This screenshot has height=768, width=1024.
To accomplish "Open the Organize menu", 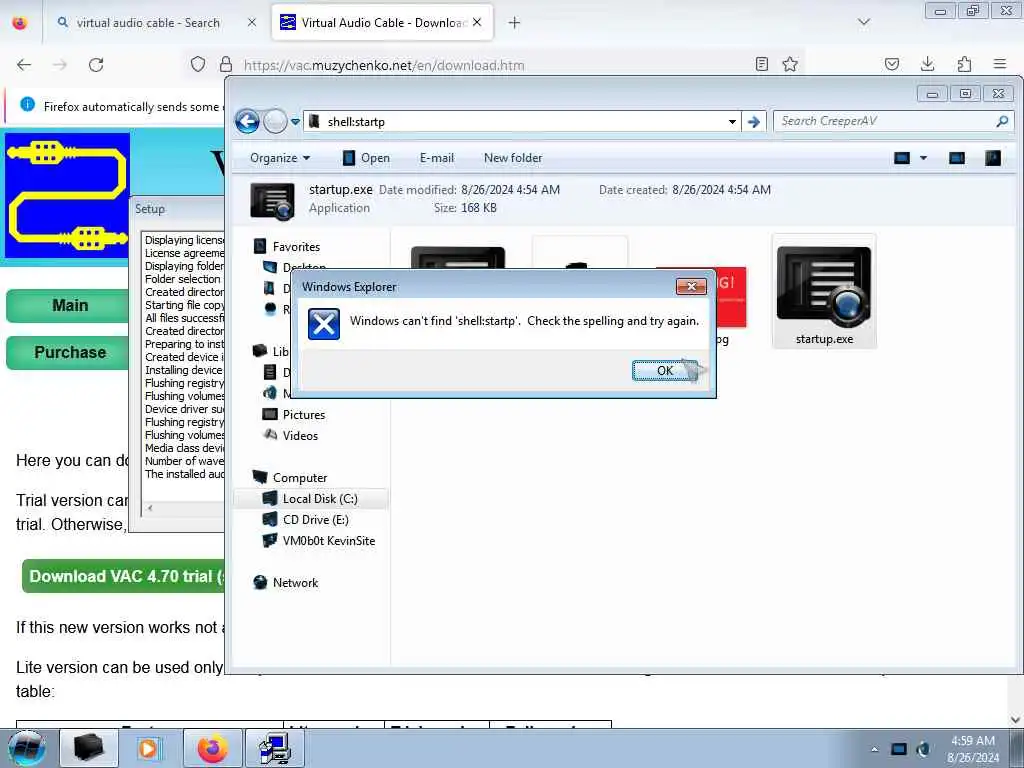I will 280,158.
